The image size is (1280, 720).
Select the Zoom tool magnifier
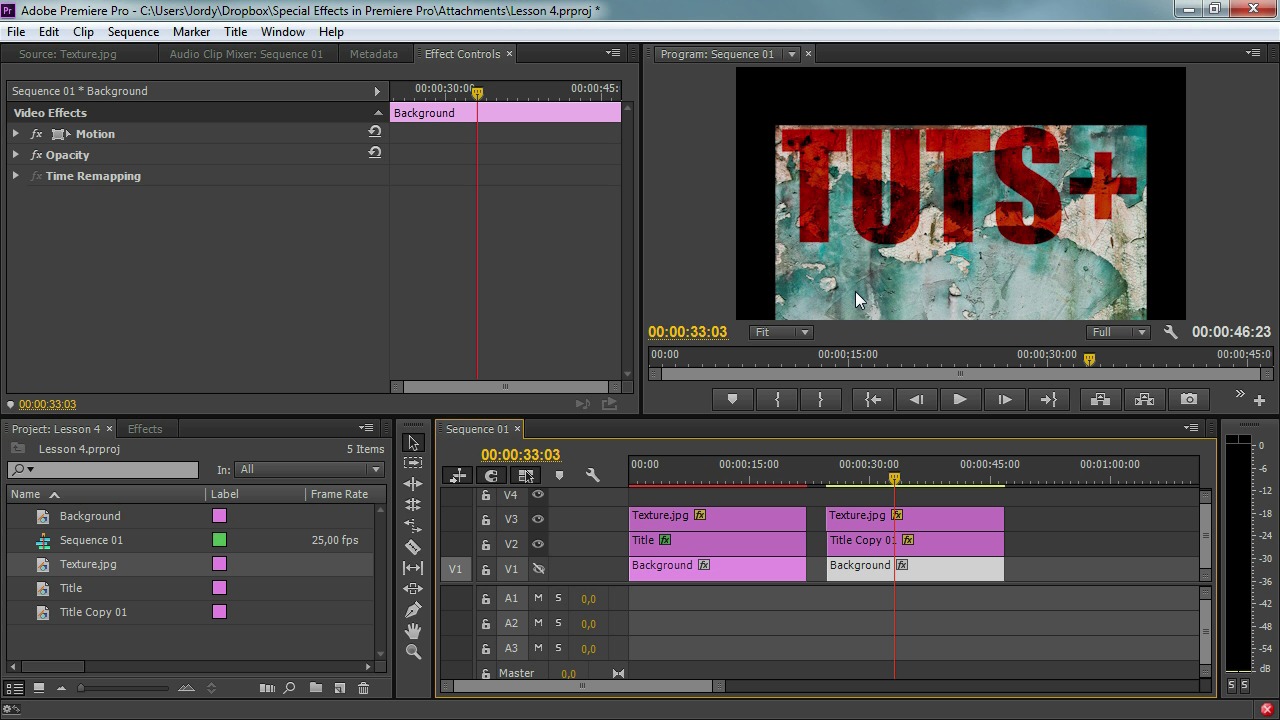pyautogui.click(x=413, y=652)
